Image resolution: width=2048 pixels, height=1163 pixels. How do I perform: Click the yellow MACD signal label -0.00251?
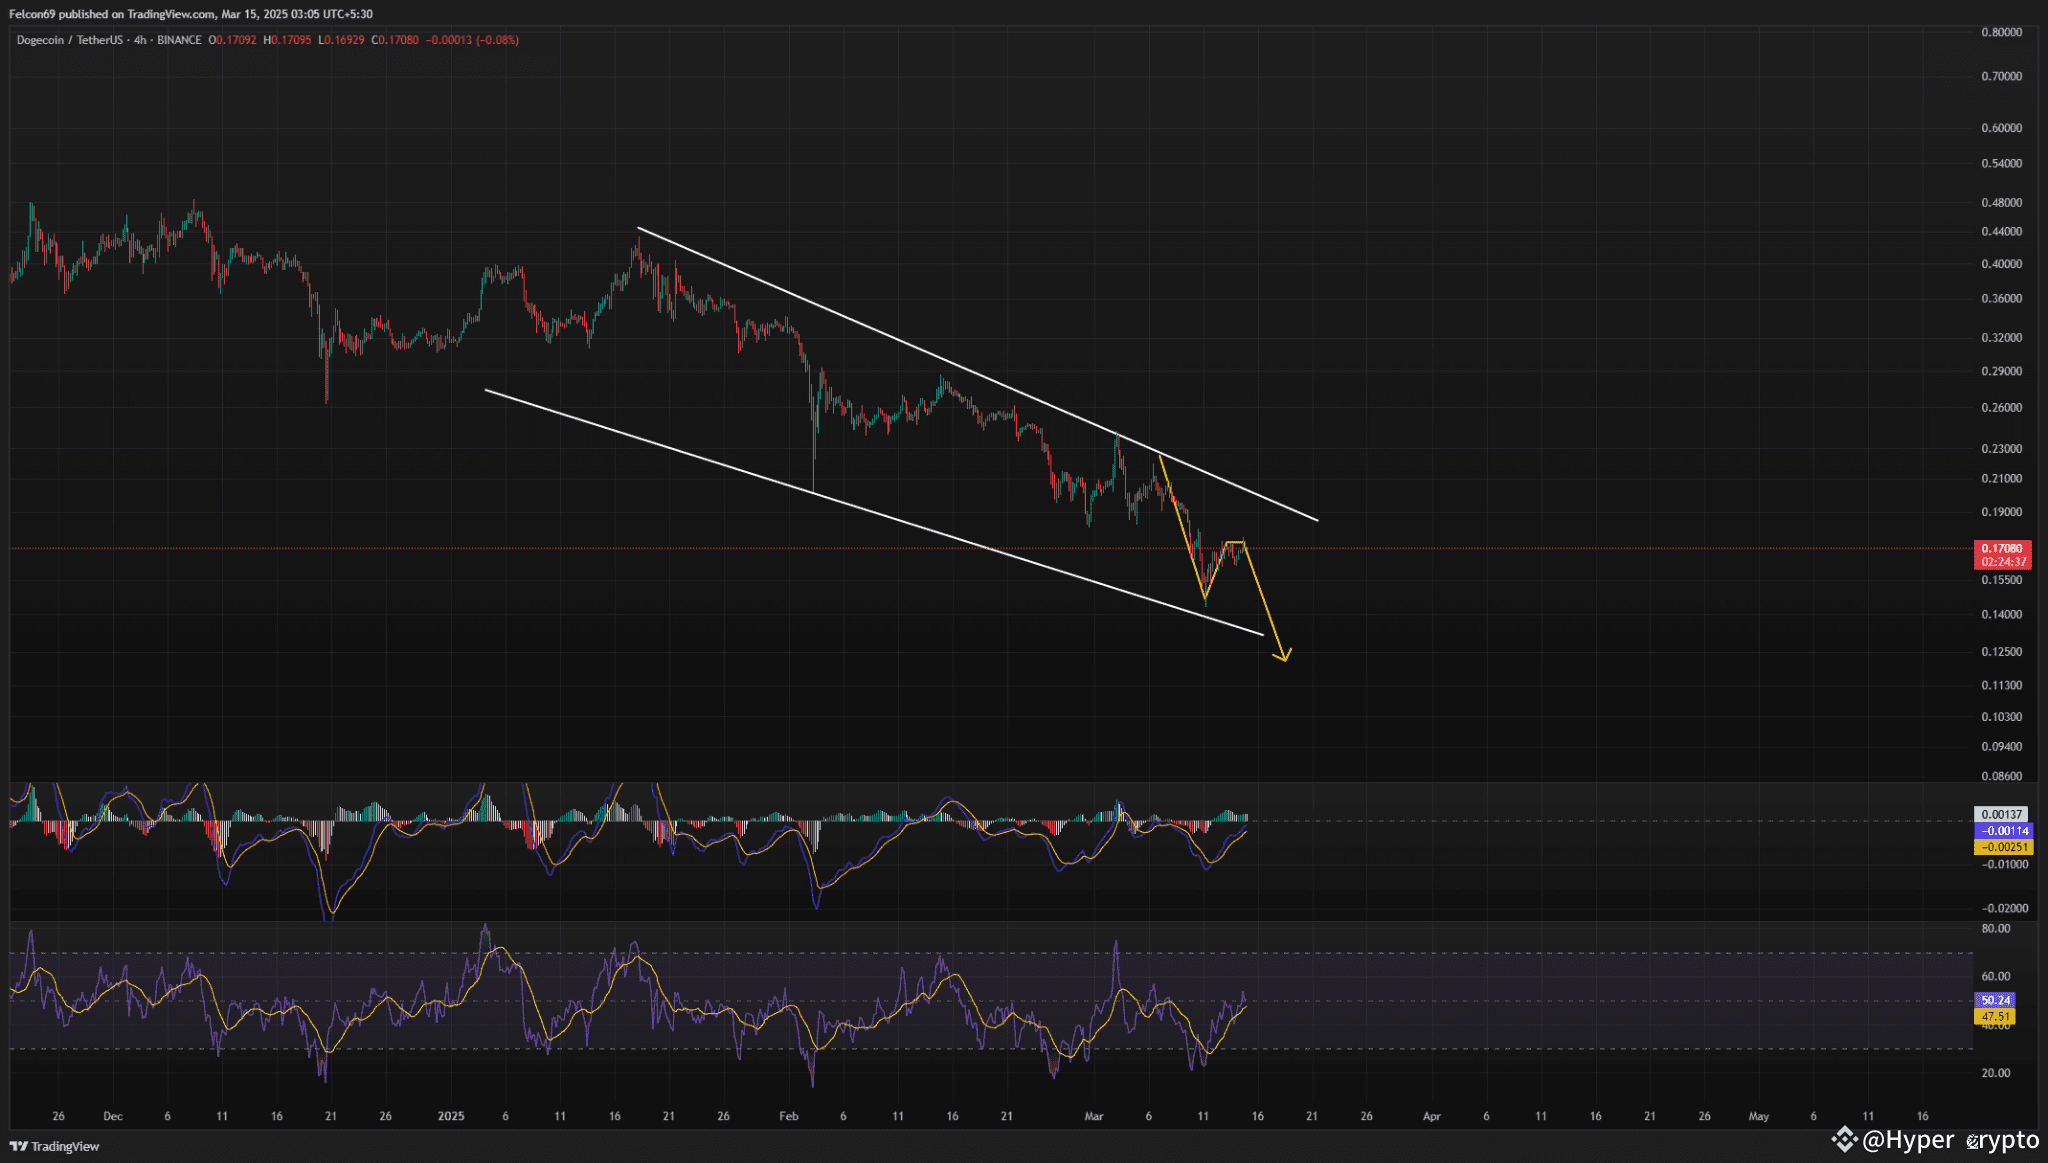(2004, 847)
